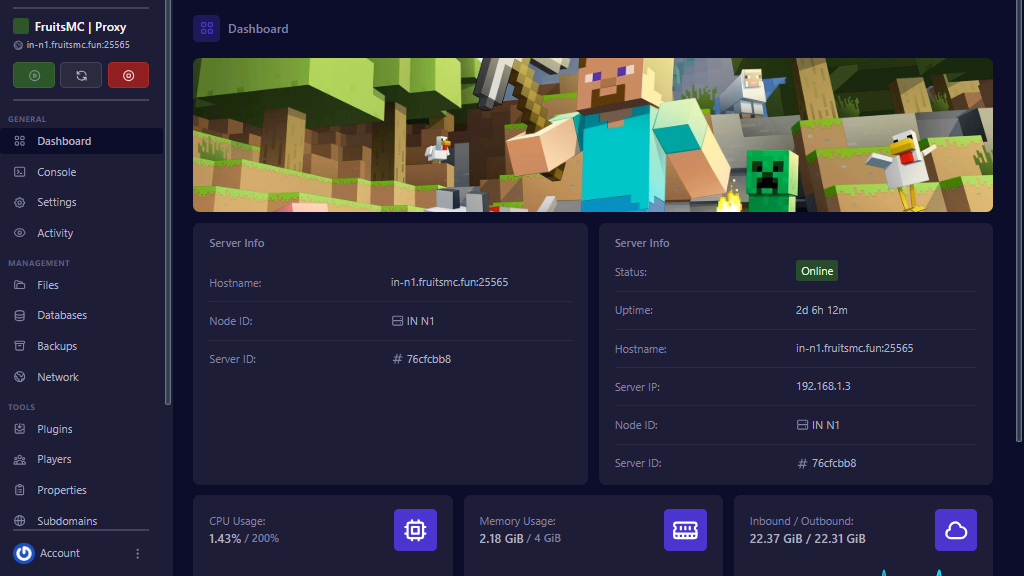Restart the server using the refresh icon
Screen dimensions: 1024x576
(x=81, y=74)
